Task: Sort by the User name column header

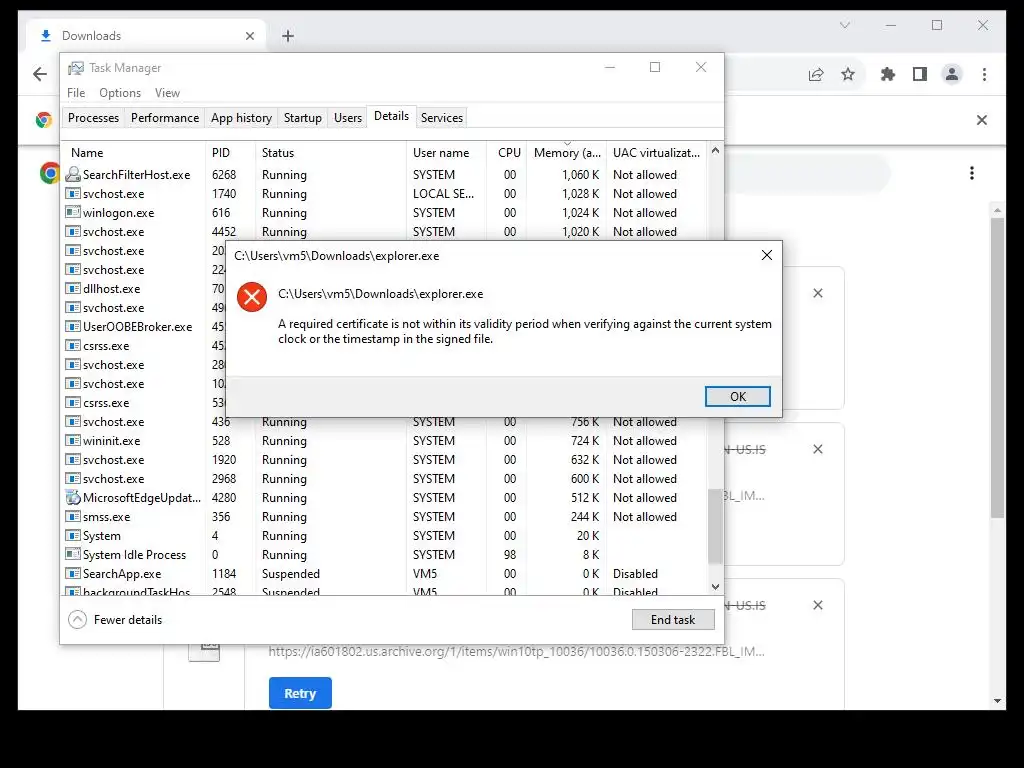Action: coord(447,153)
